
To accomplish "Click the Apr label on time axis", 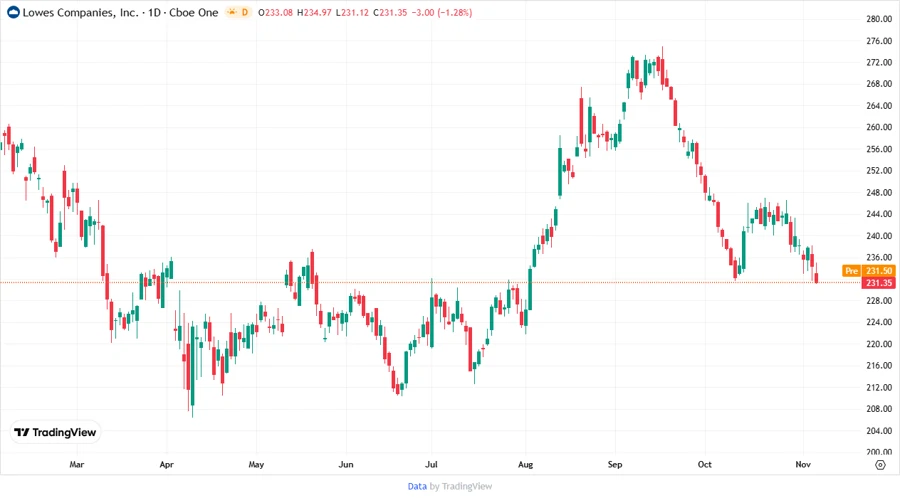I will (166, 464).
